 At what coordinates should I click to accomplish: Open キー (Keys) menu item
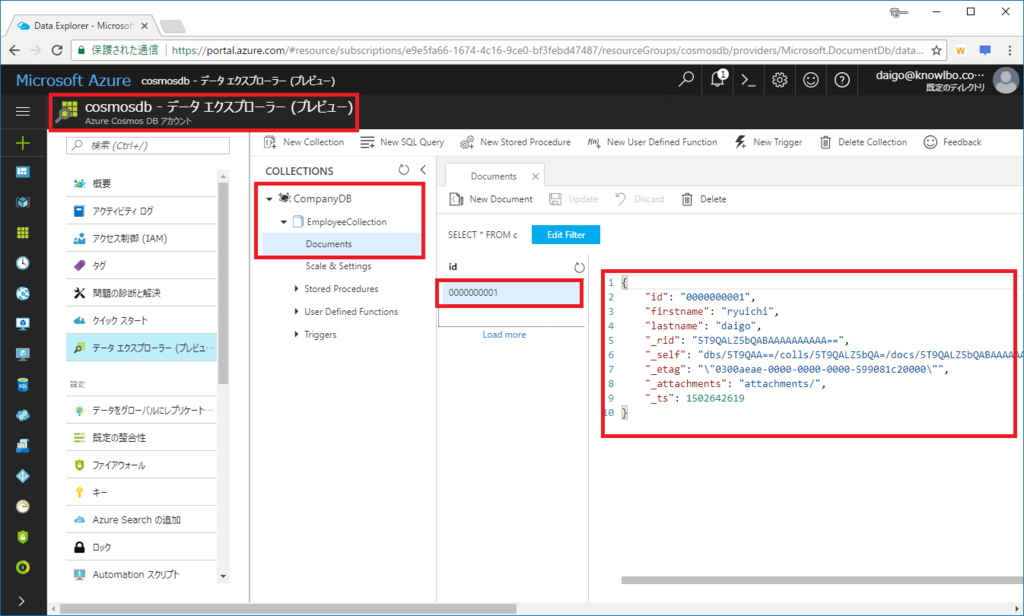tap(141, 493)
